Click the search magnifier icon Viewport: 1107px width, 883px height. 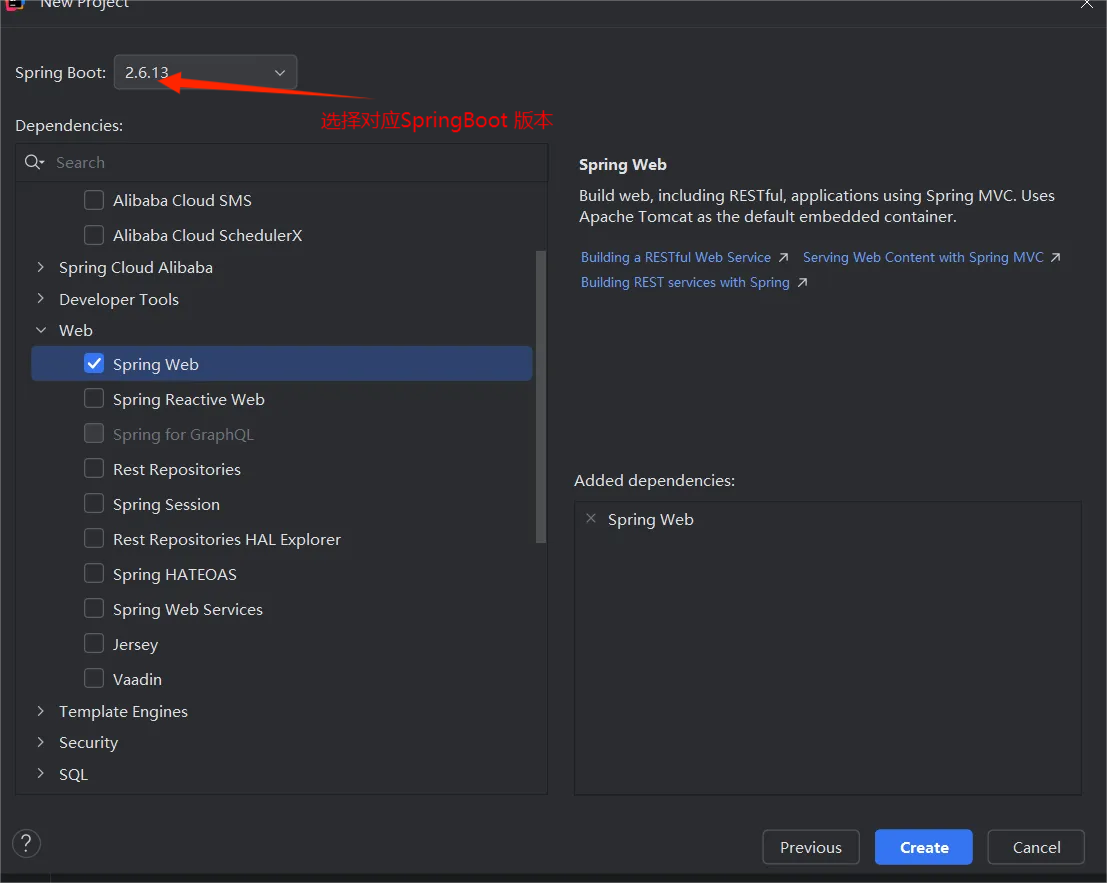pyautogui.click(x=33, y=162)
